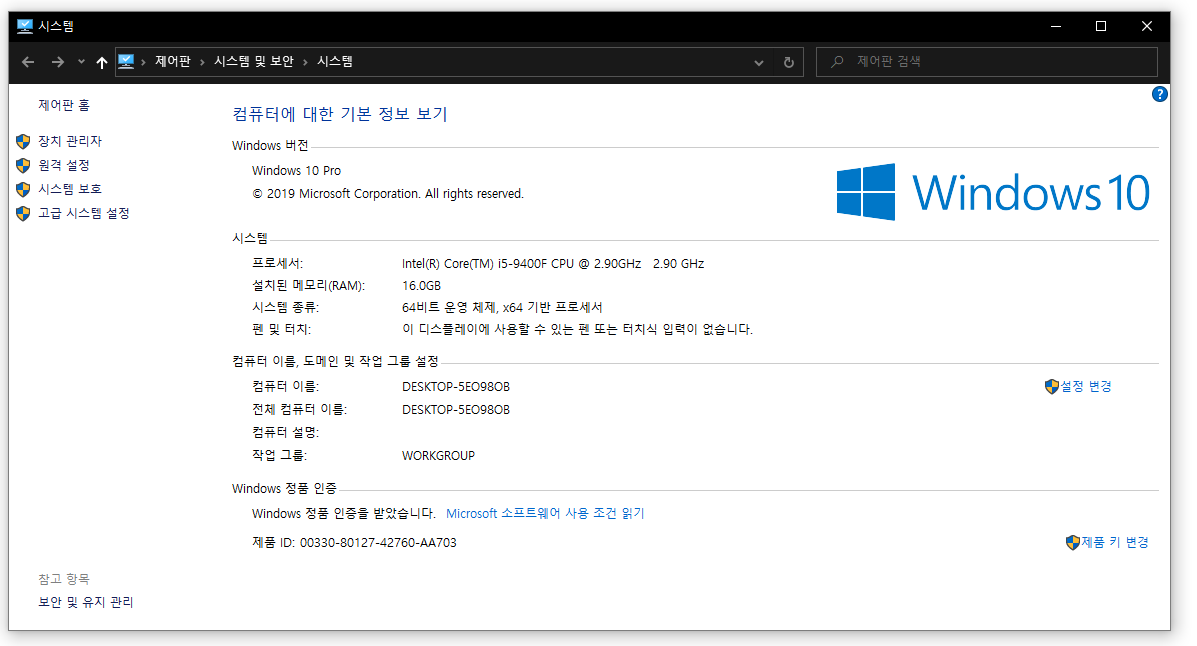This screenshot has height=646, width=1197.
Task: Click the search magnifier icon
Action: click(837, 61)
